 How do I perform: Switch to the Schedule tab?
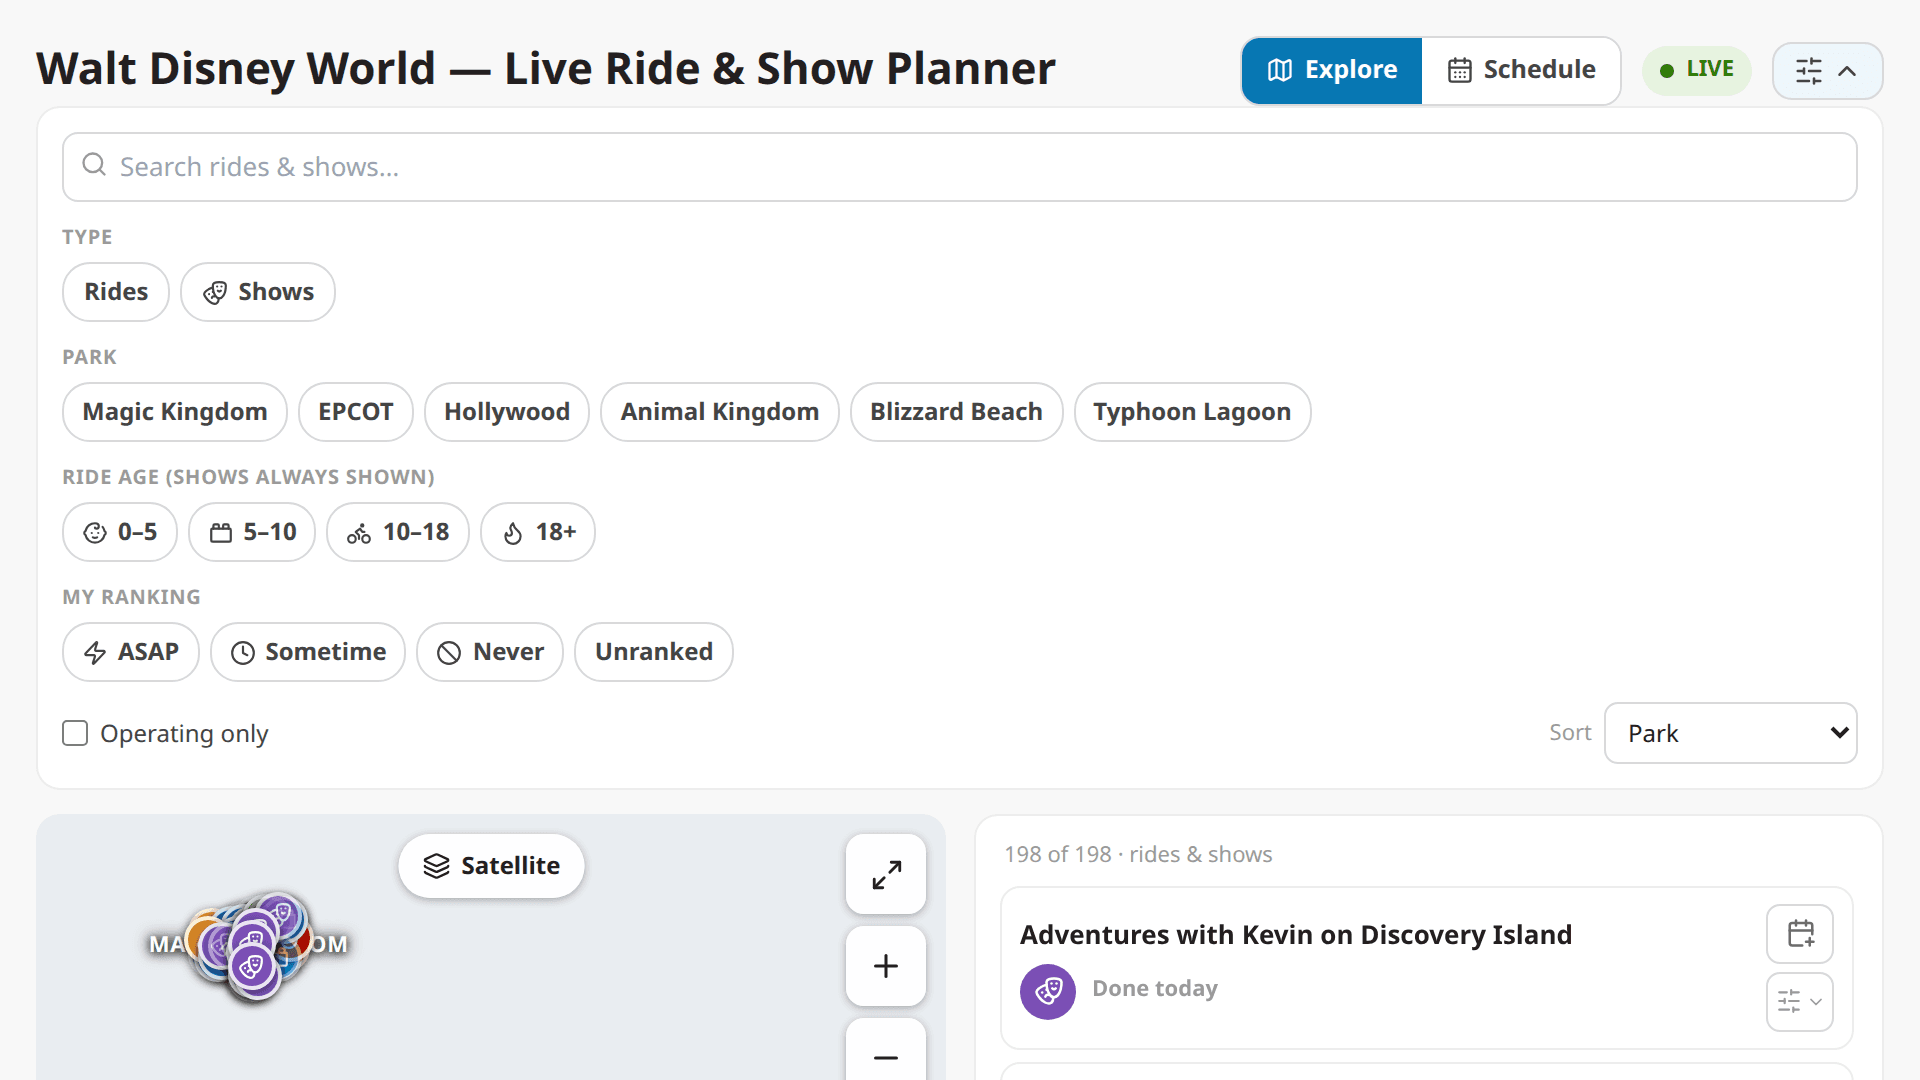[x=1521, y=70]
